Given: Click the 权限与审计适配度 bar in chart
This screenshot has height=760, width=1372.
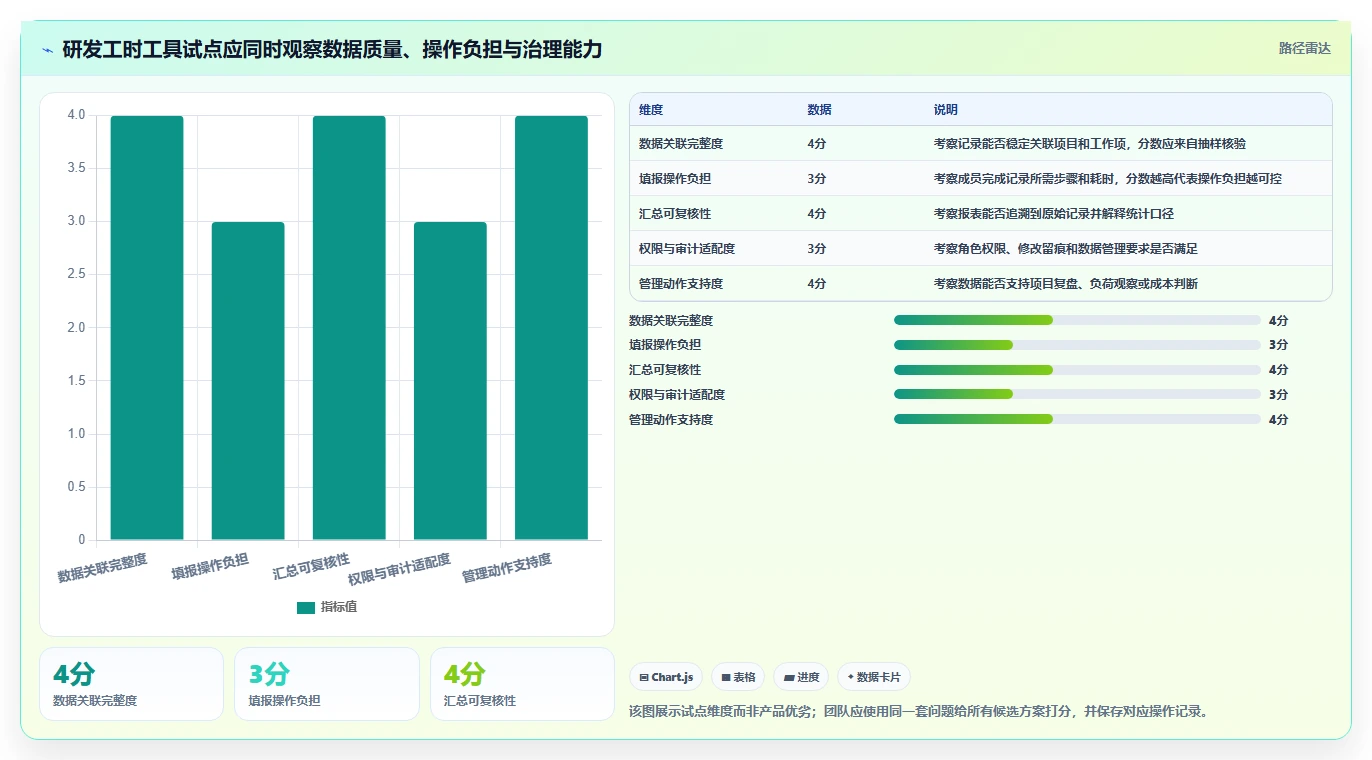Looking at the screenshot, I should (450, 381).
